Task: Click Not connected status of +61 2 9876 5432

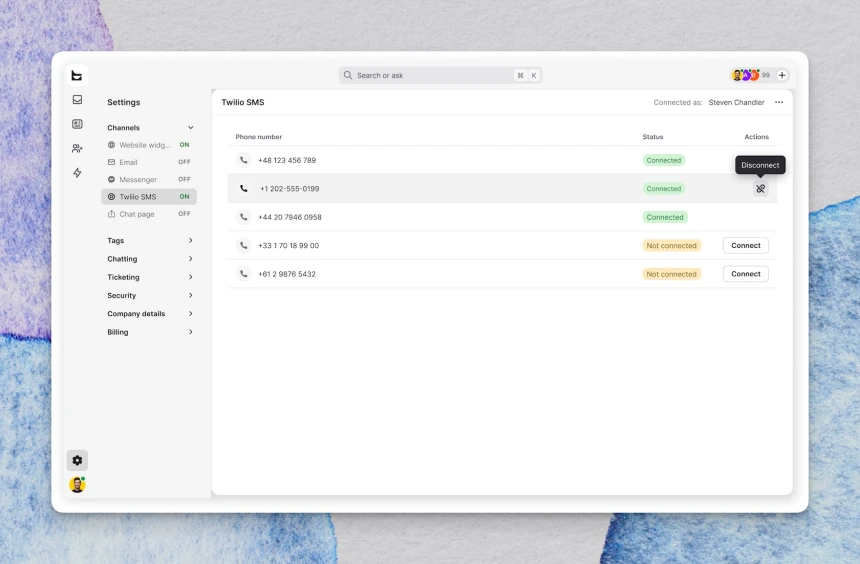Action: click(x=671, y=274)
